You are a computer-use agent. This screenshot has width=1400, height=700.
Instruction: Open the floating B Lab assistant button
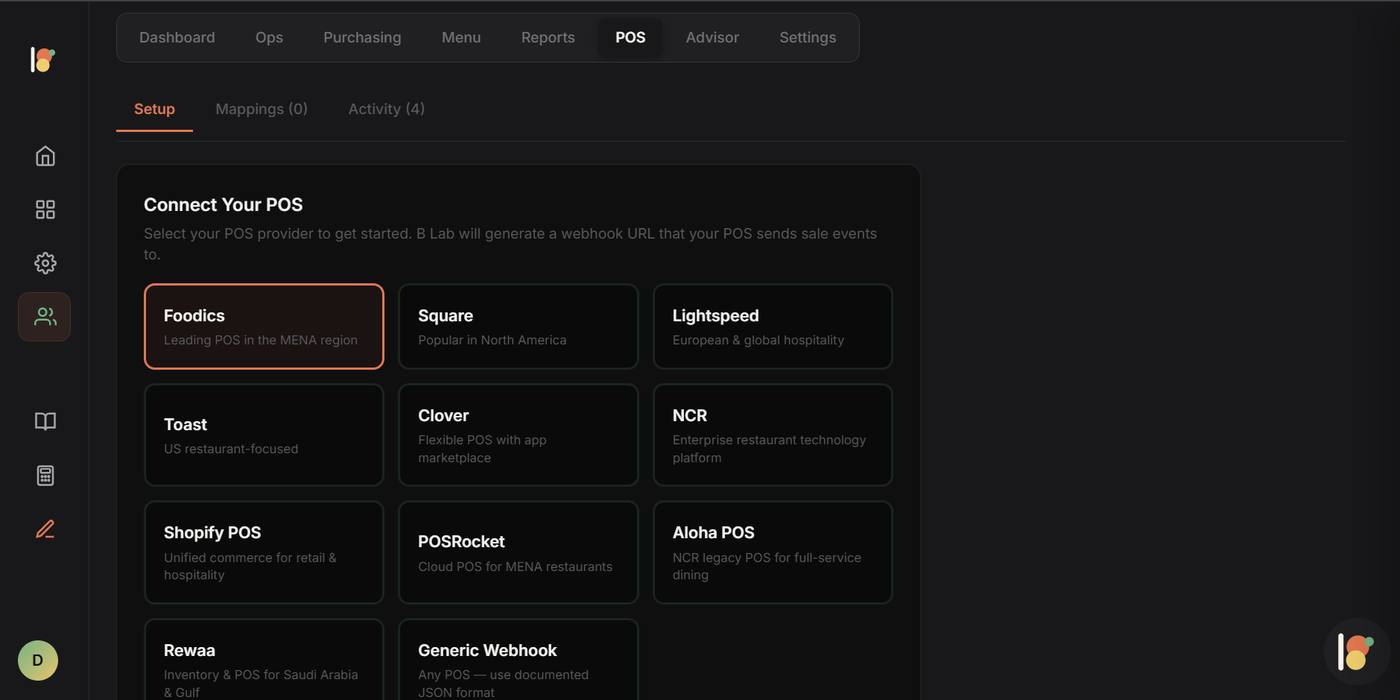[x=1357, y=652]
